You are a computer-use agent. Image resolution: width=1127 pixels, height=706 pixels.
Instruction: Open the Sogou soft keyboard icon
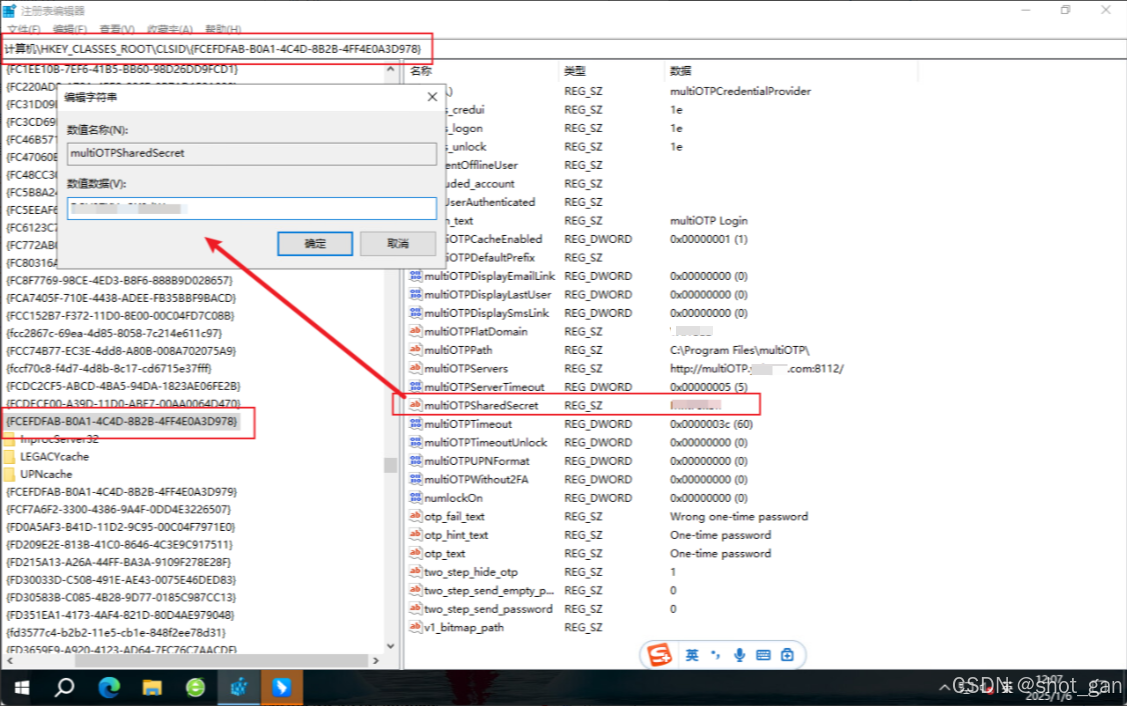pos(763,655)
